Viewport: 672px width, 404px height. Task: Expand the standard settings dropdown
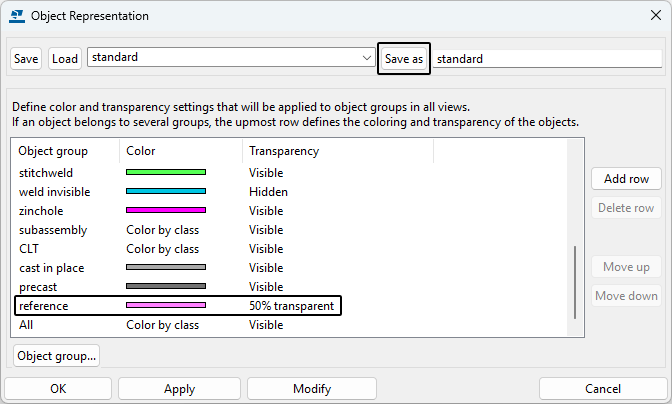click(367, 59)
